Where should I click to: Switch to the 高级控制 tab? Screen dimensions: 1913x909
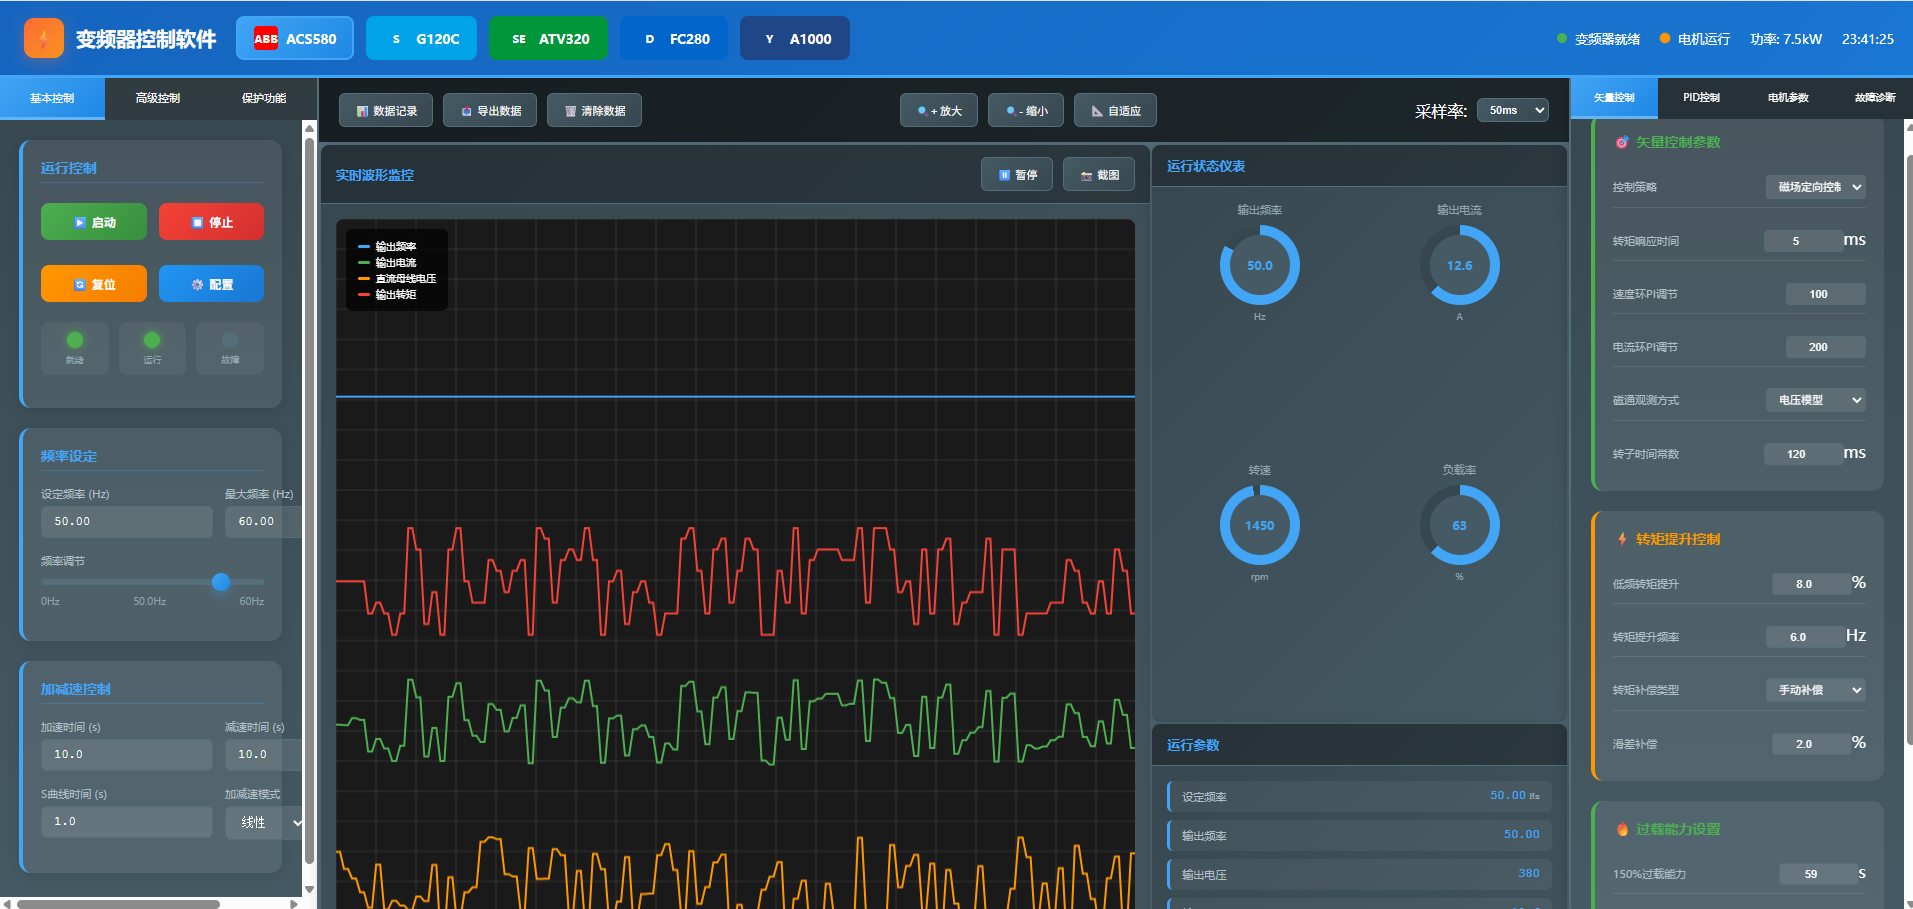click(x=158, y=98)
